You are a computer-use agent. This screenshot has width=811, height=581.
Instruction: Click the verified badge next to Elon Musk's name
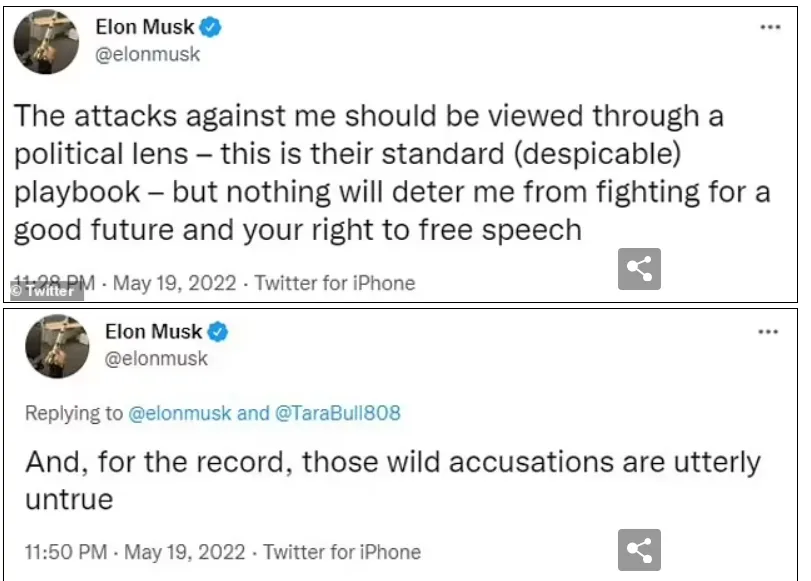point(210,27)
